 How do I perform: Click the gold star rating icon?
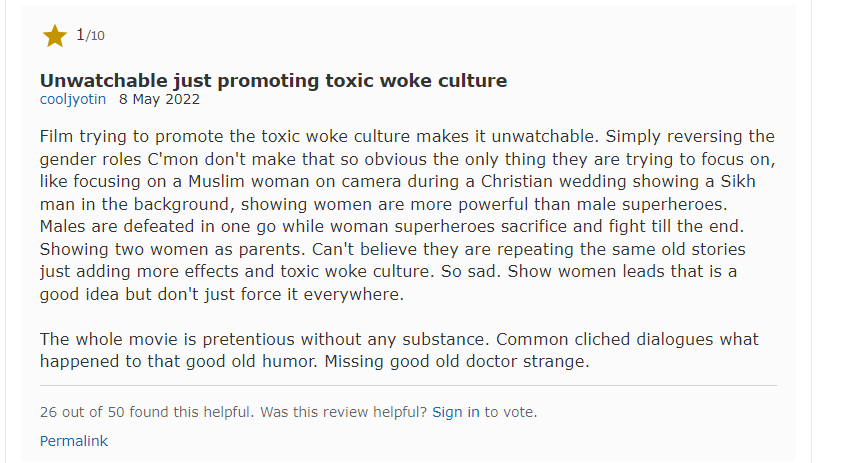coord(54,36)
